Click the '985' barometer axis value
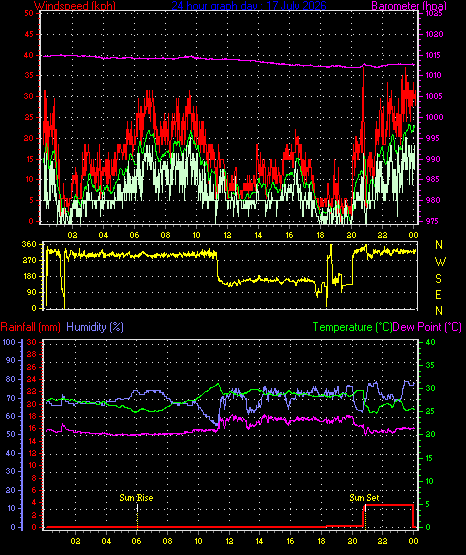This screenshot has height=555, width=466. (x=433, y=179)
